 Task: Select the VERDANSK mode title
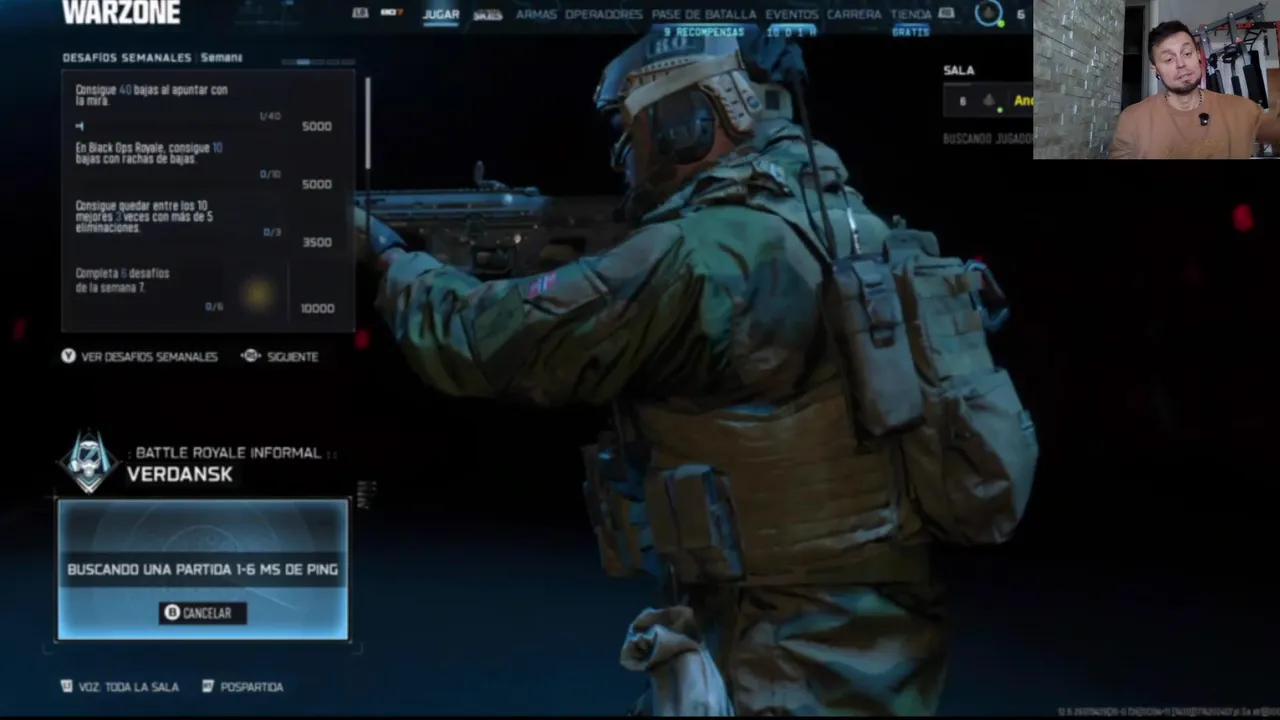point(180,475)
